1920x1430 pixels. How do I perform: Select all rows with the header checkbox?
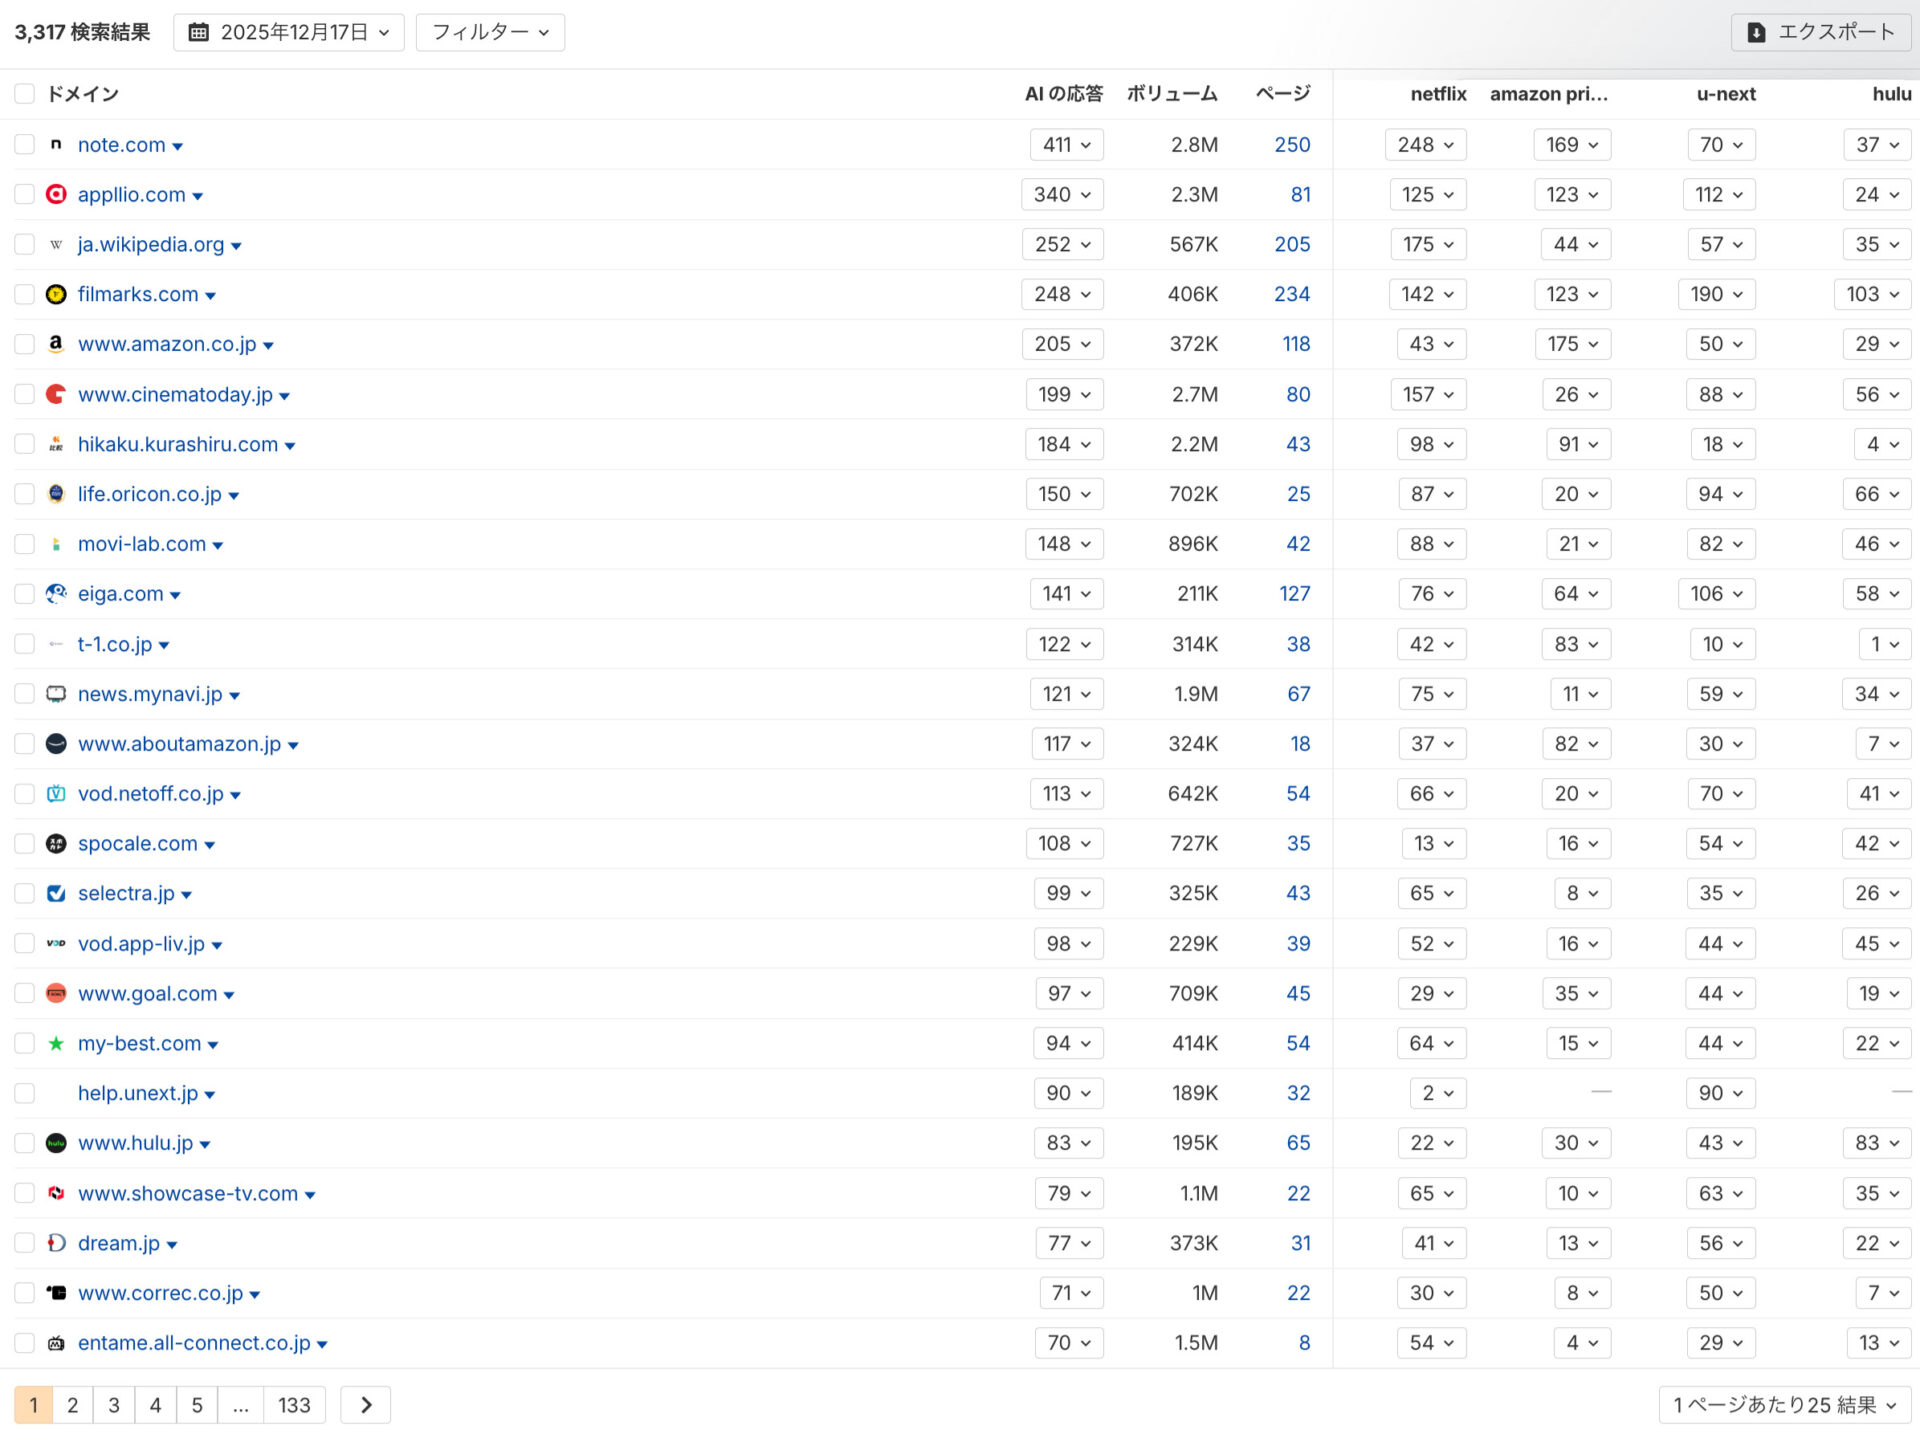pos(24,93)
